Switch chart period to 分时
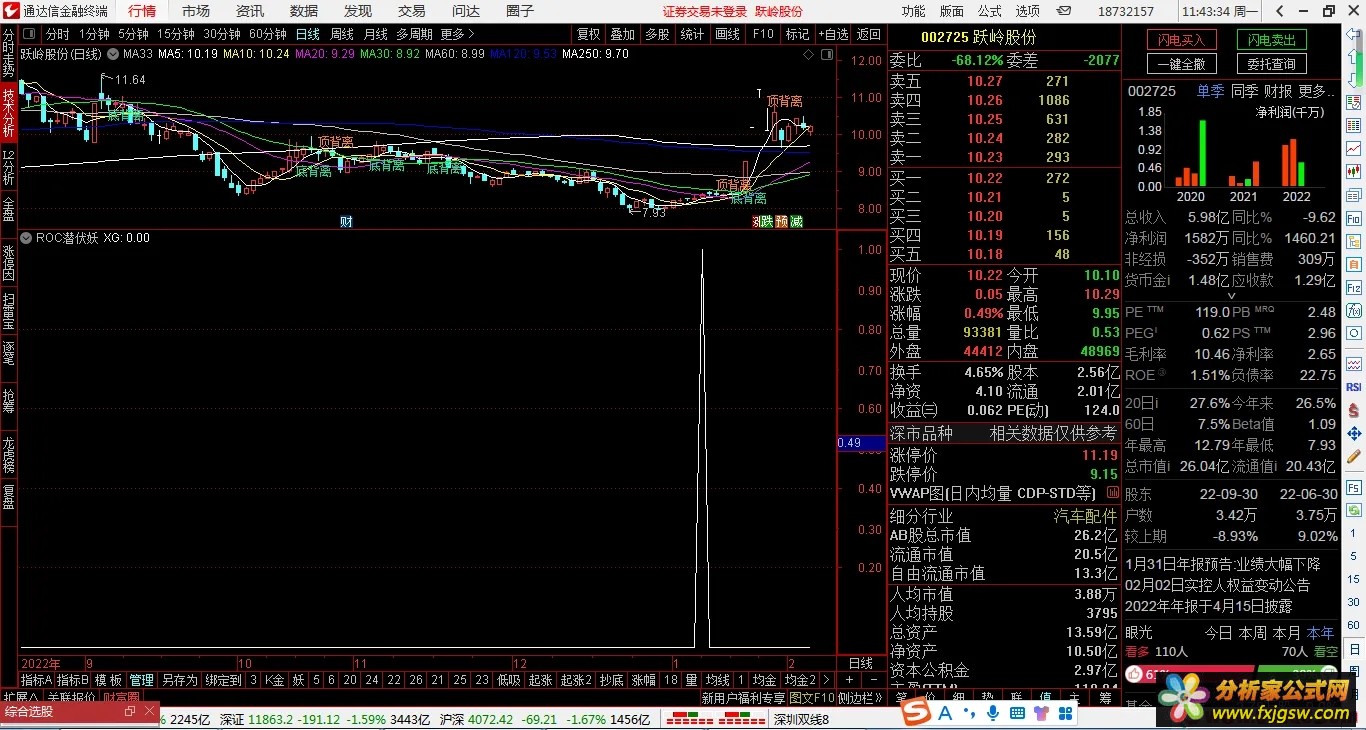This screenshot has width=1366, height=730. (x=58, y=34)
